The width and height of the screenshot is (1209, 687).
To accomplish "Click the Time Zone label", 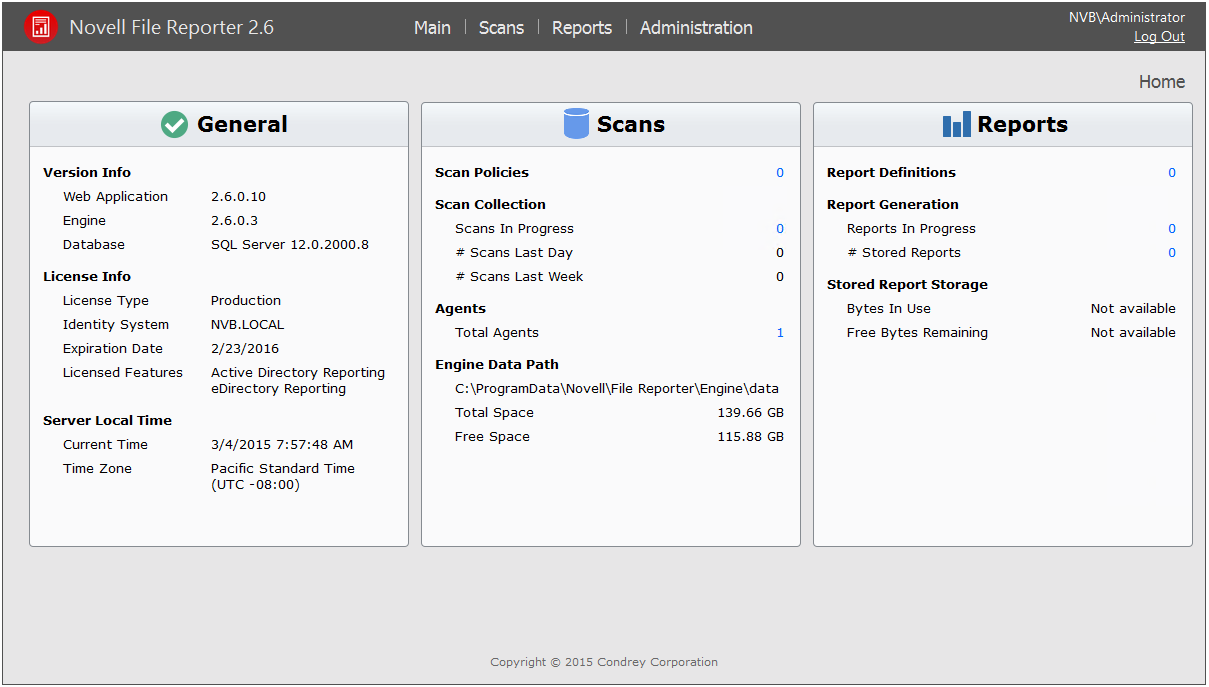I will click(97, 469).
